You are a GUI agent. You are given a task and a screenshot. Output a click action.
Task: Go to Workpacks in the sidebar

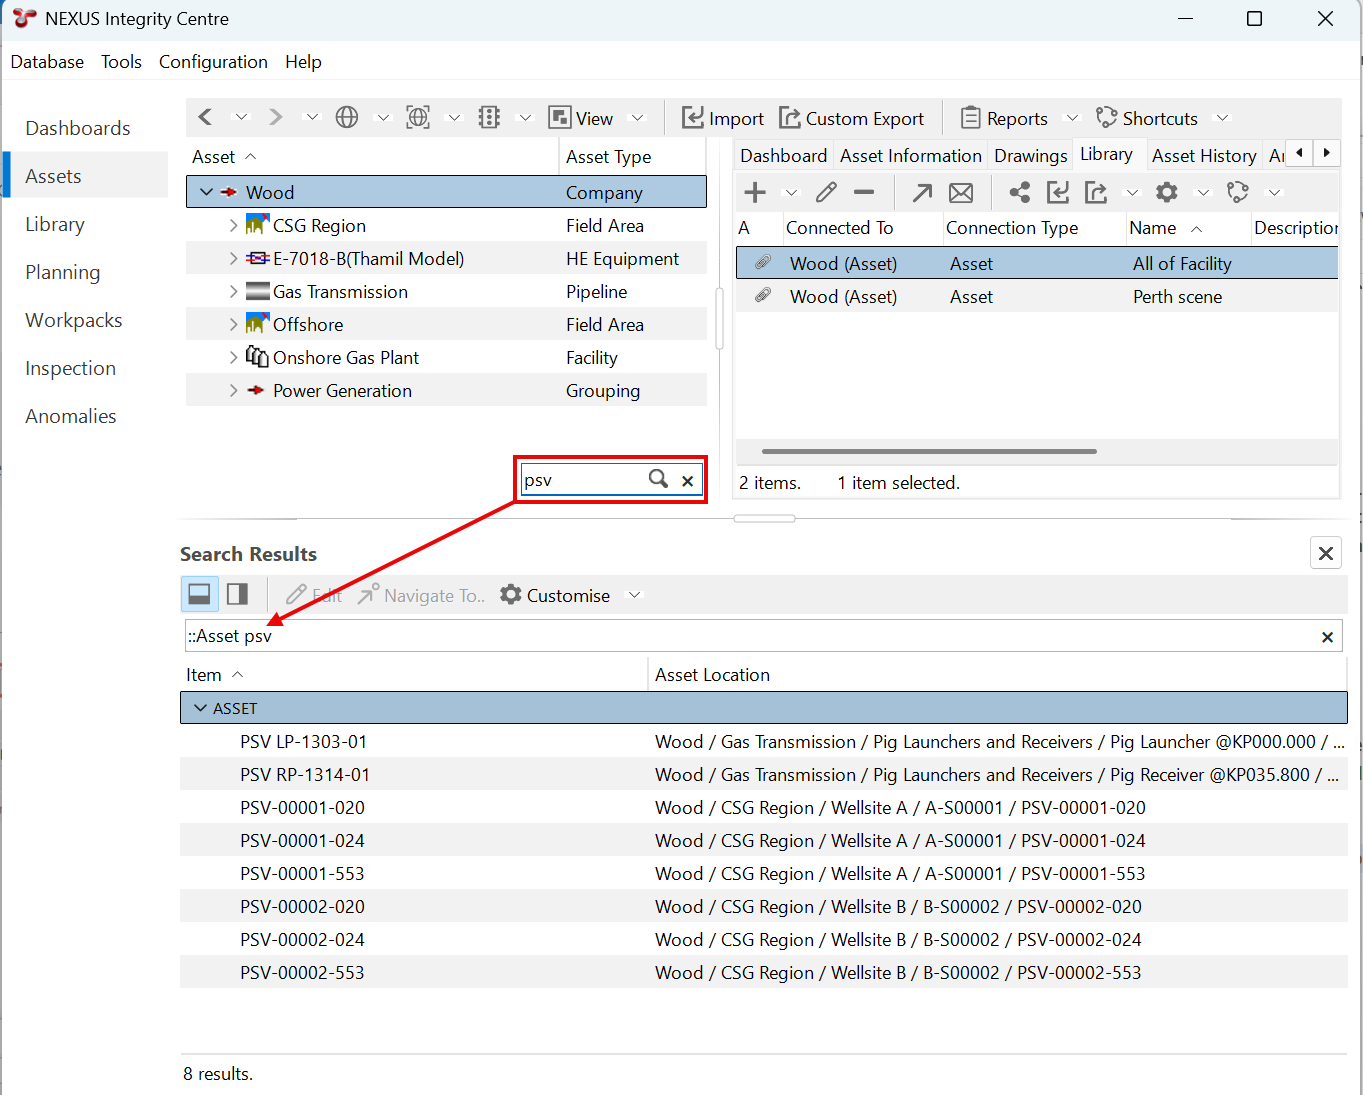click(x=74, y=320)
